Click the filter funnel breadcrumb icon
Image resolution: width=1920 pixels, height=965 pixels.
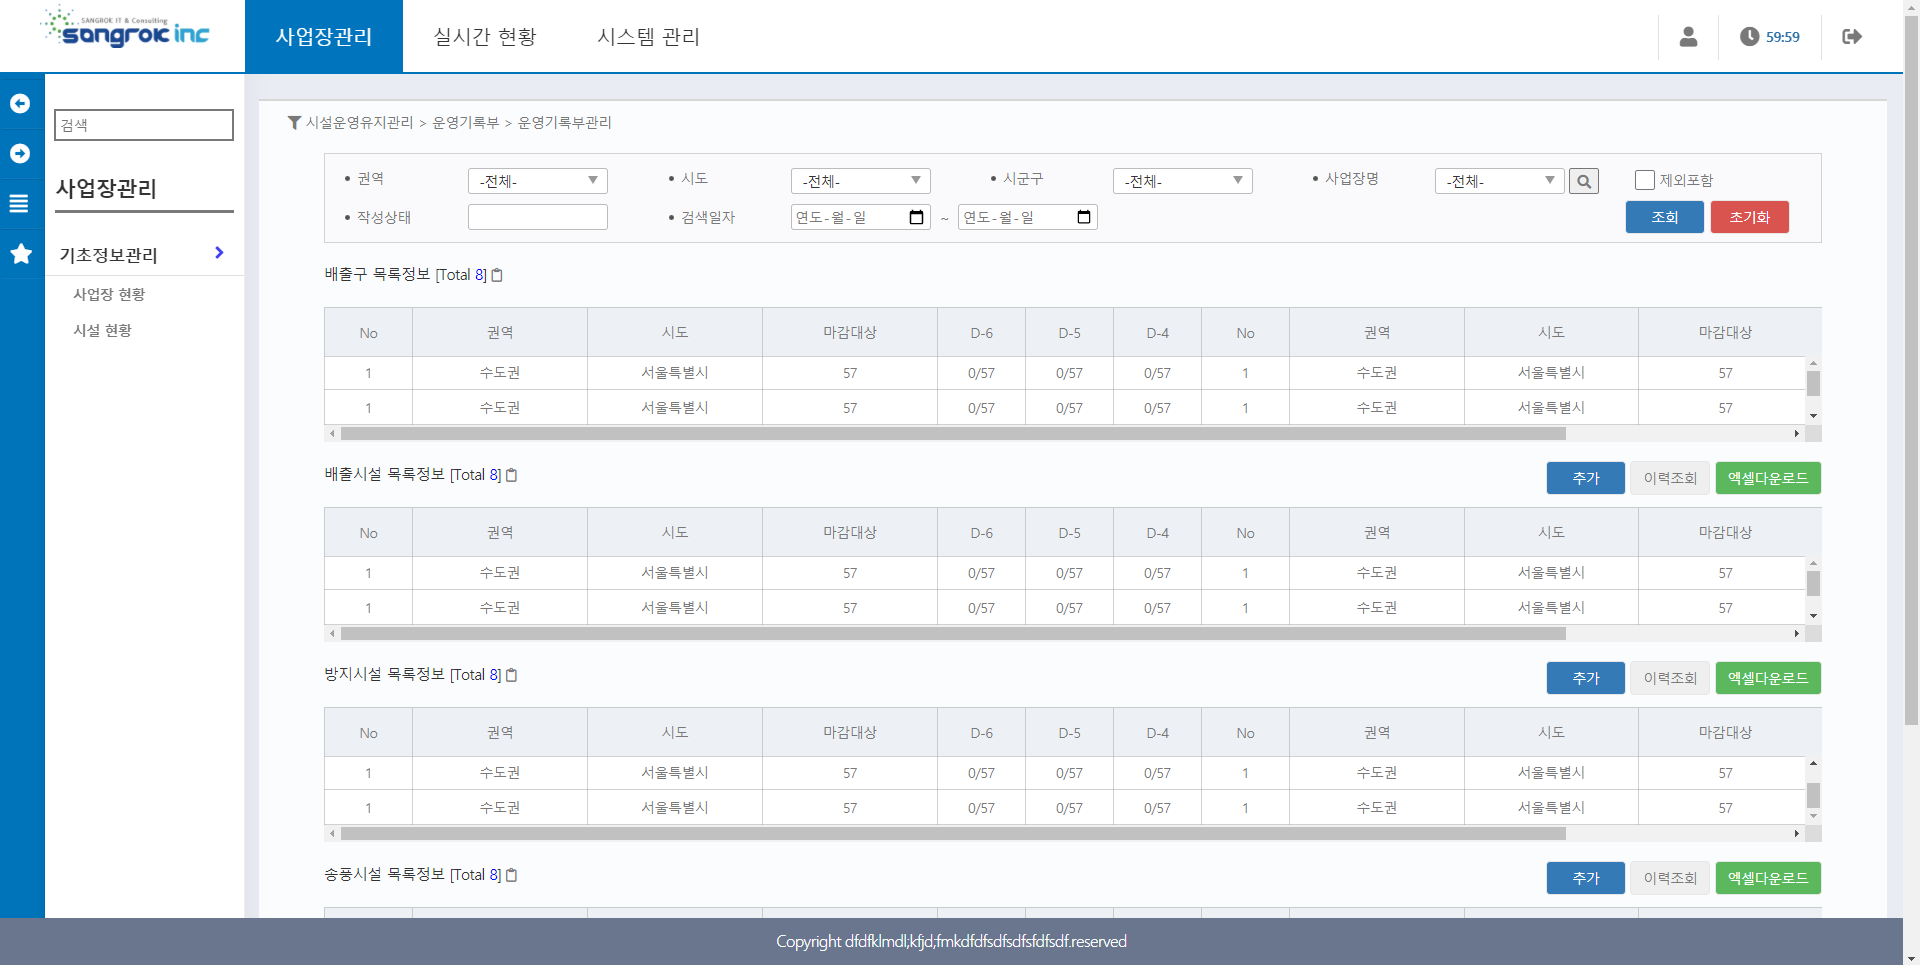(294, 122)
